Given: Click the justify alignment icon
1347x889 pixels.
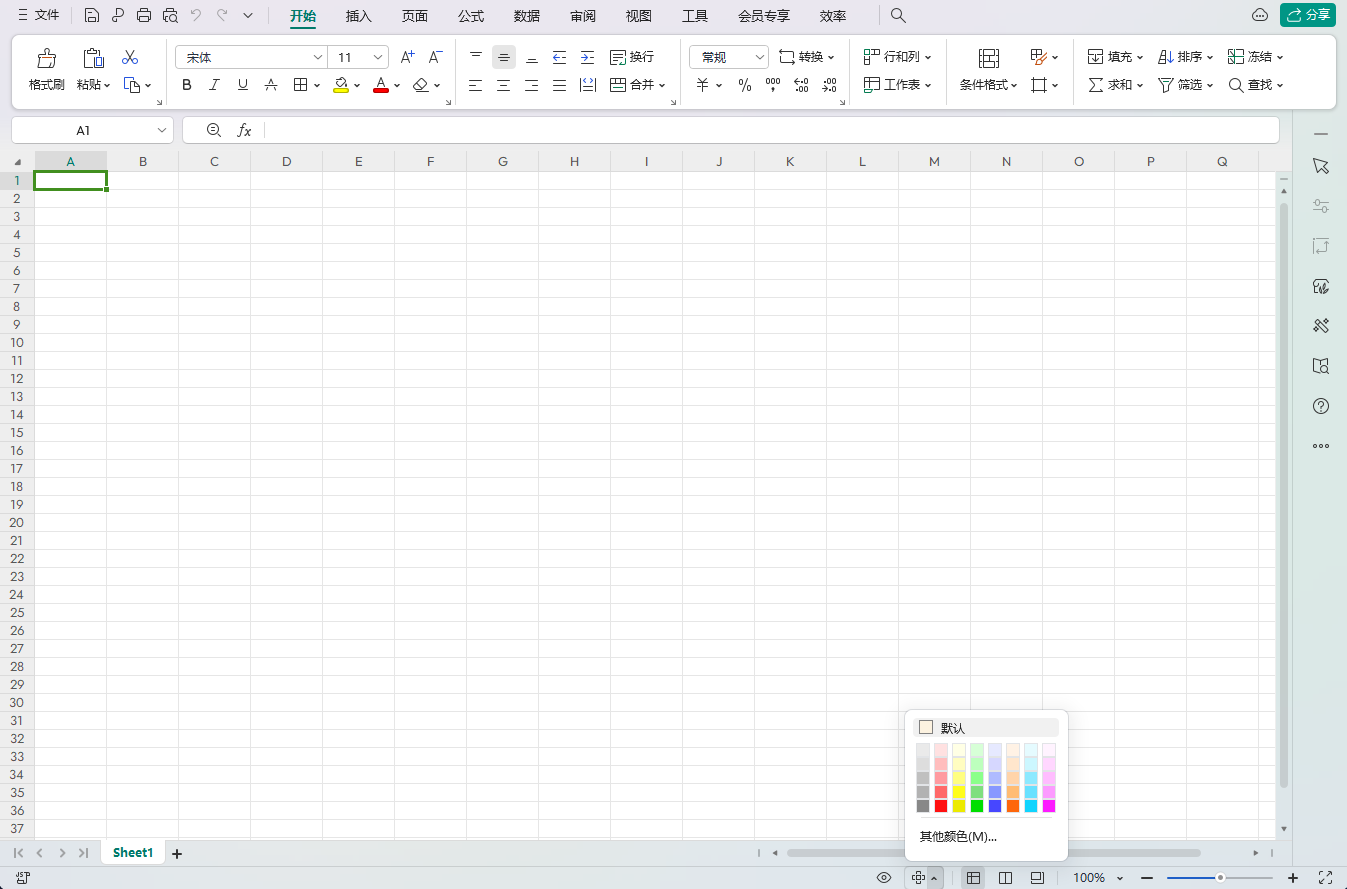Looking at the screenshot, I should pos(560,85).
